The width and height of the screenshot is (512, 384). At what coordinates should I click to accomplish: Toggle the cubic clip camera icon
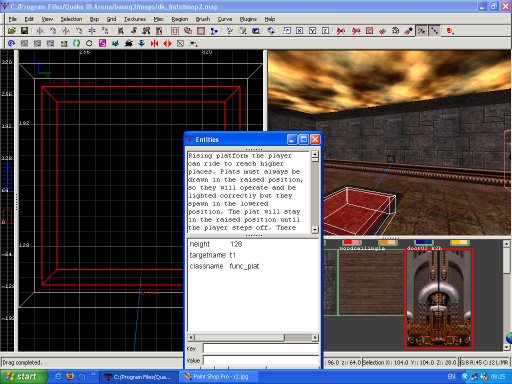coord(256,31)
